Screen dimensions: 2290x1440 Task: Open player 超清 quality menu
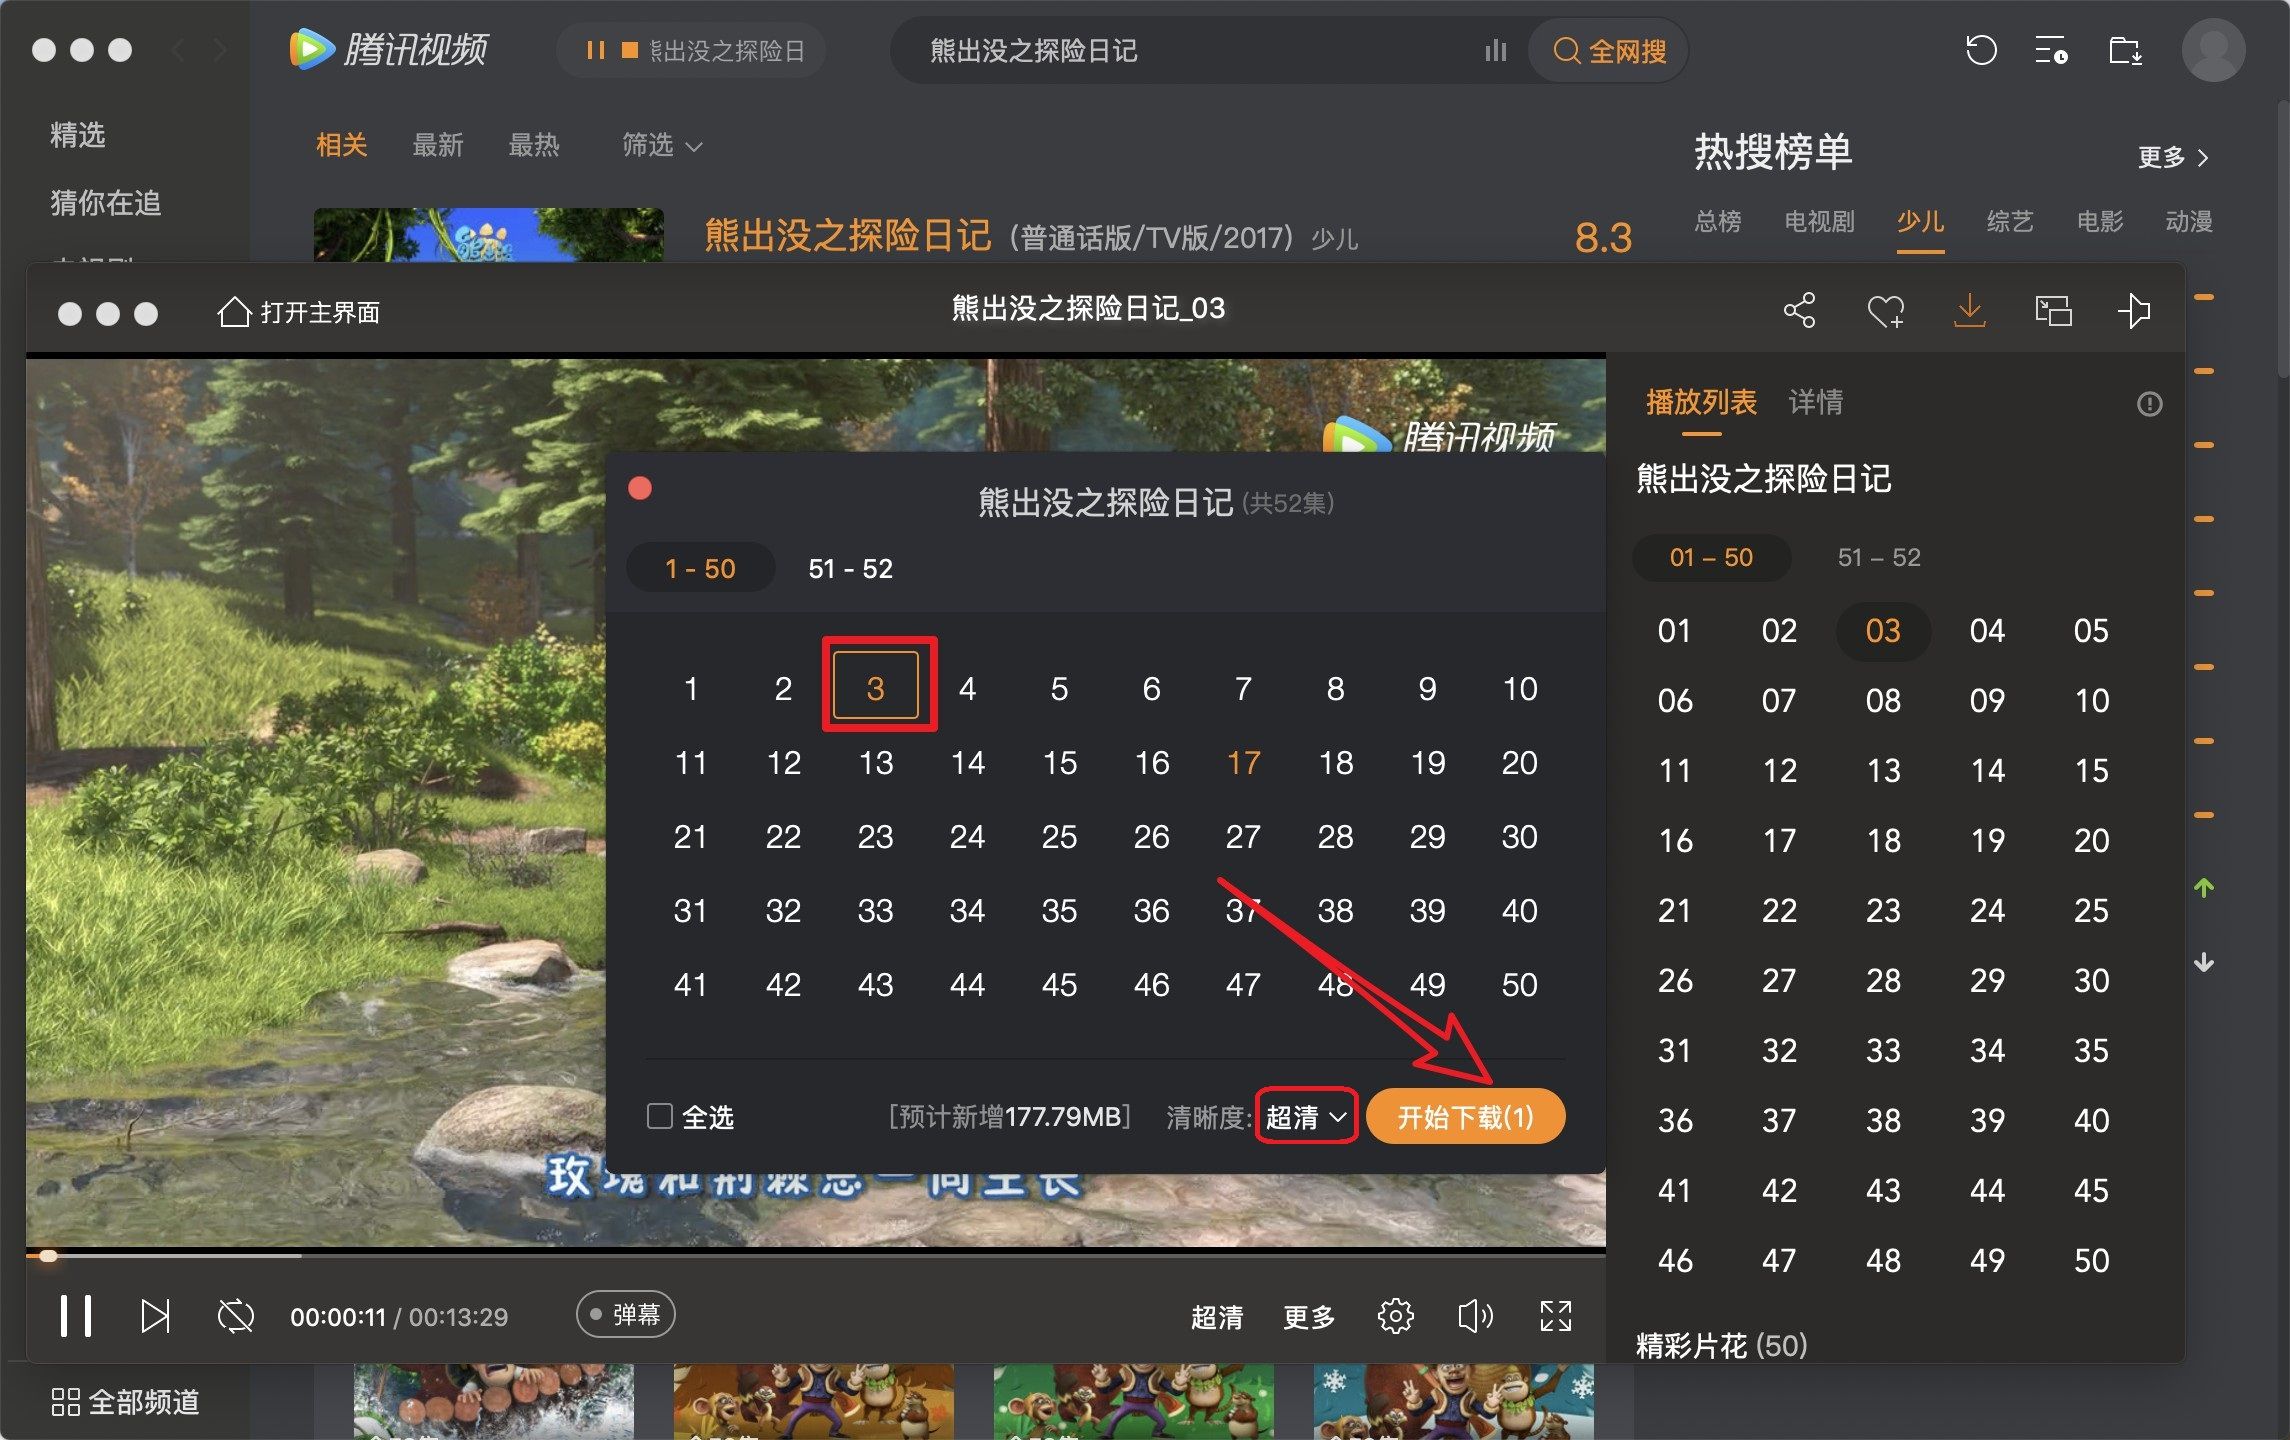(x=1217, y=1317)
